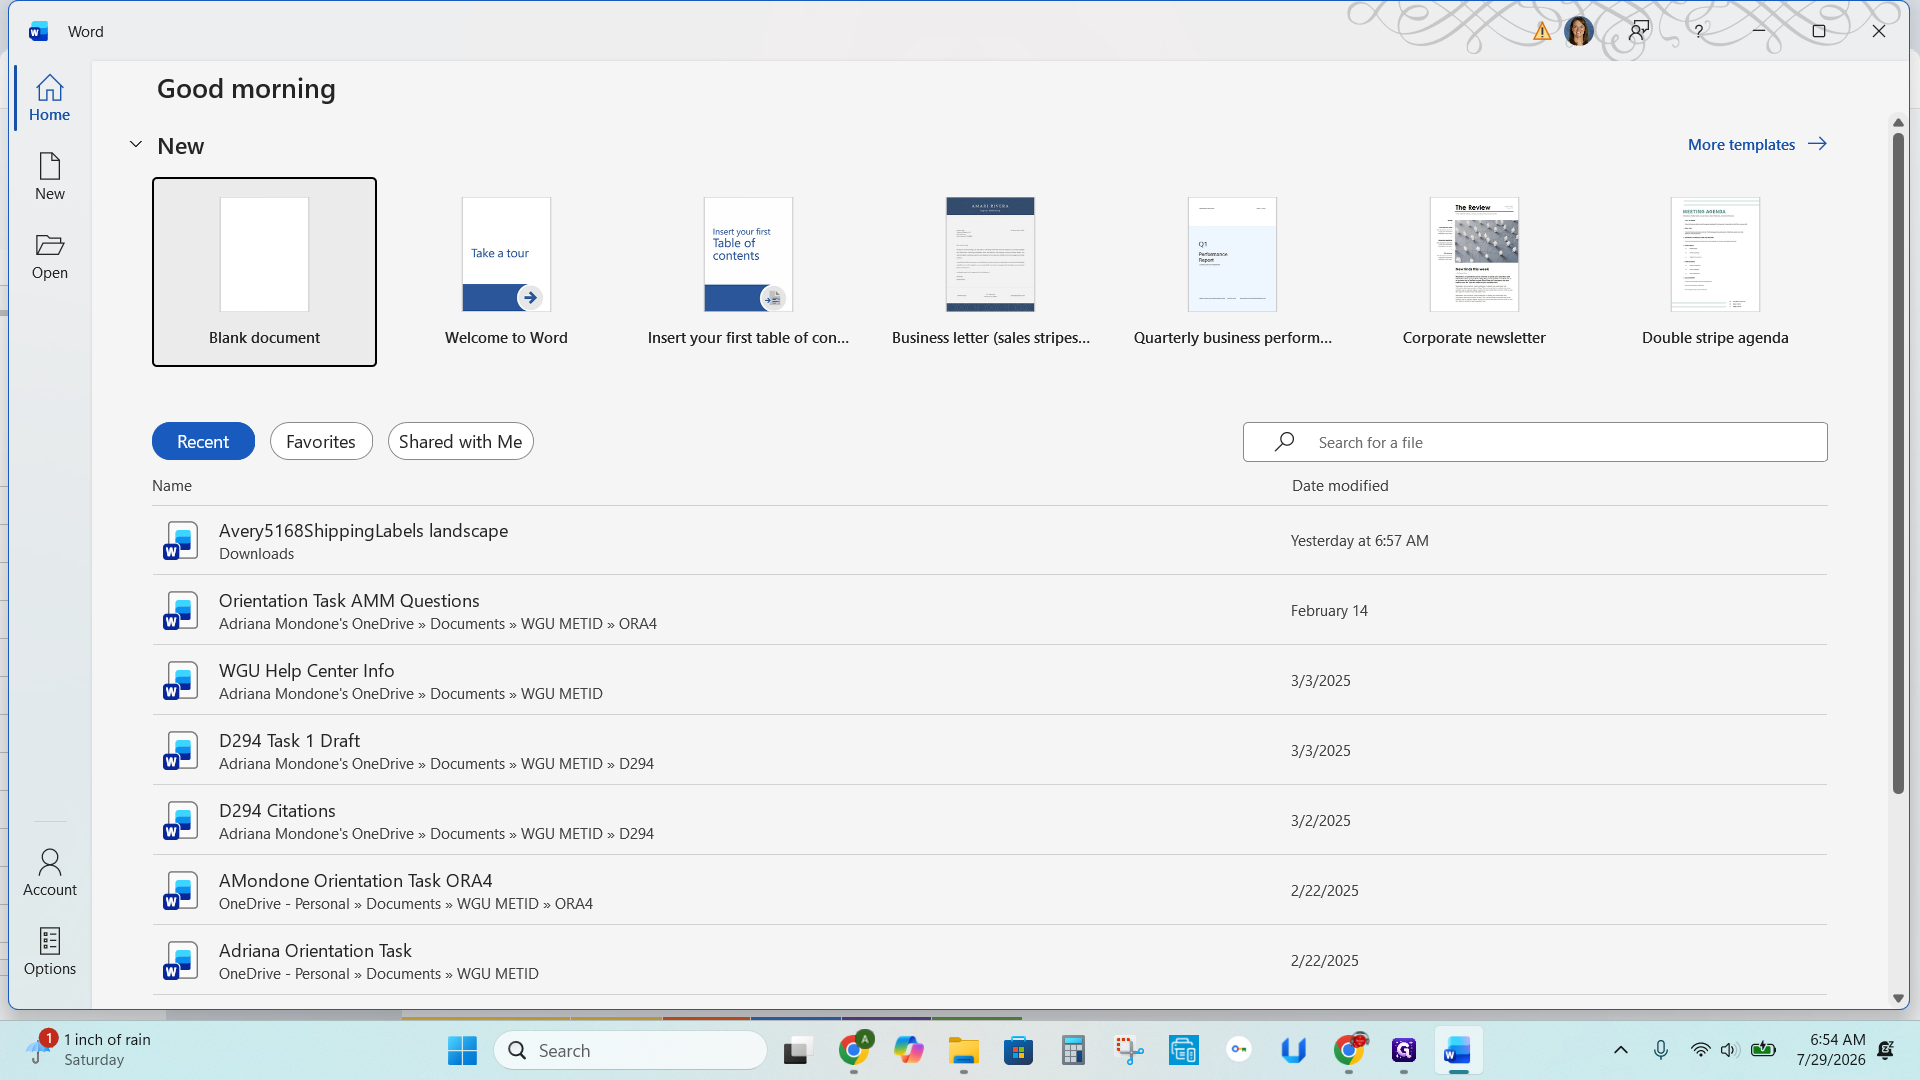Click the warning alert icon in title bar
Image resolution: width=1920 pixels, height=1080 pixels.
coord(1542,32)
